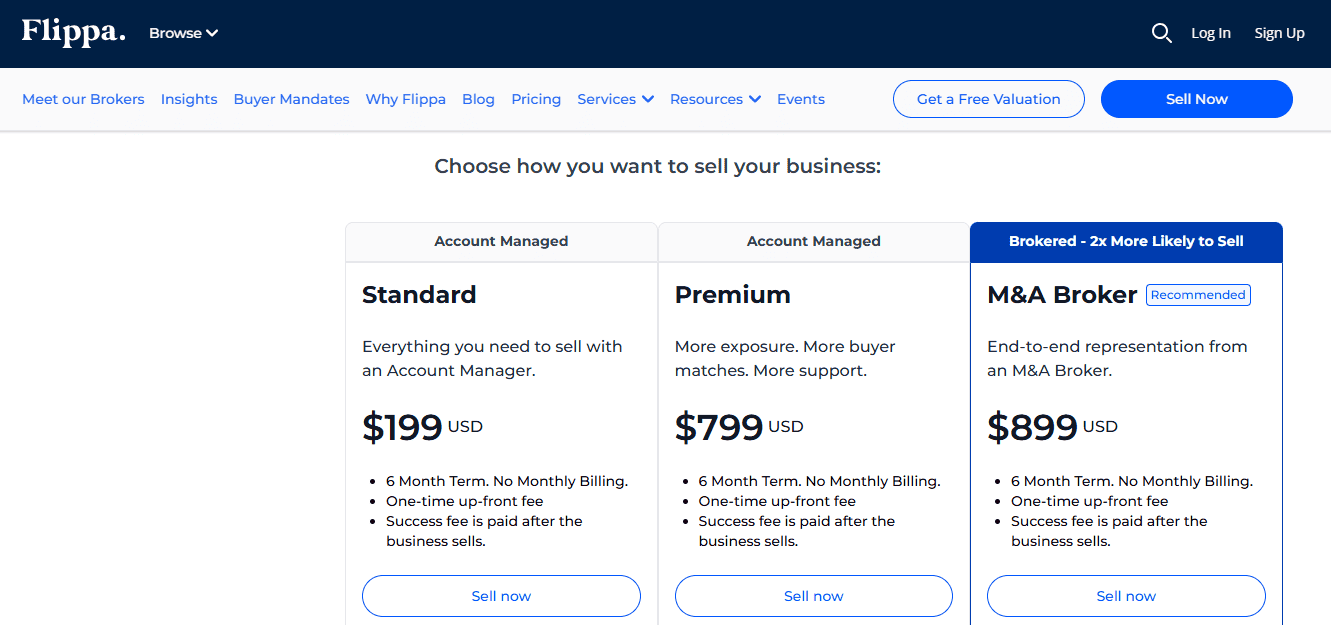Visit the Why Flippa page
Image resolution: width=1331 pixels, height=625 pixels.
coord(406,99)
